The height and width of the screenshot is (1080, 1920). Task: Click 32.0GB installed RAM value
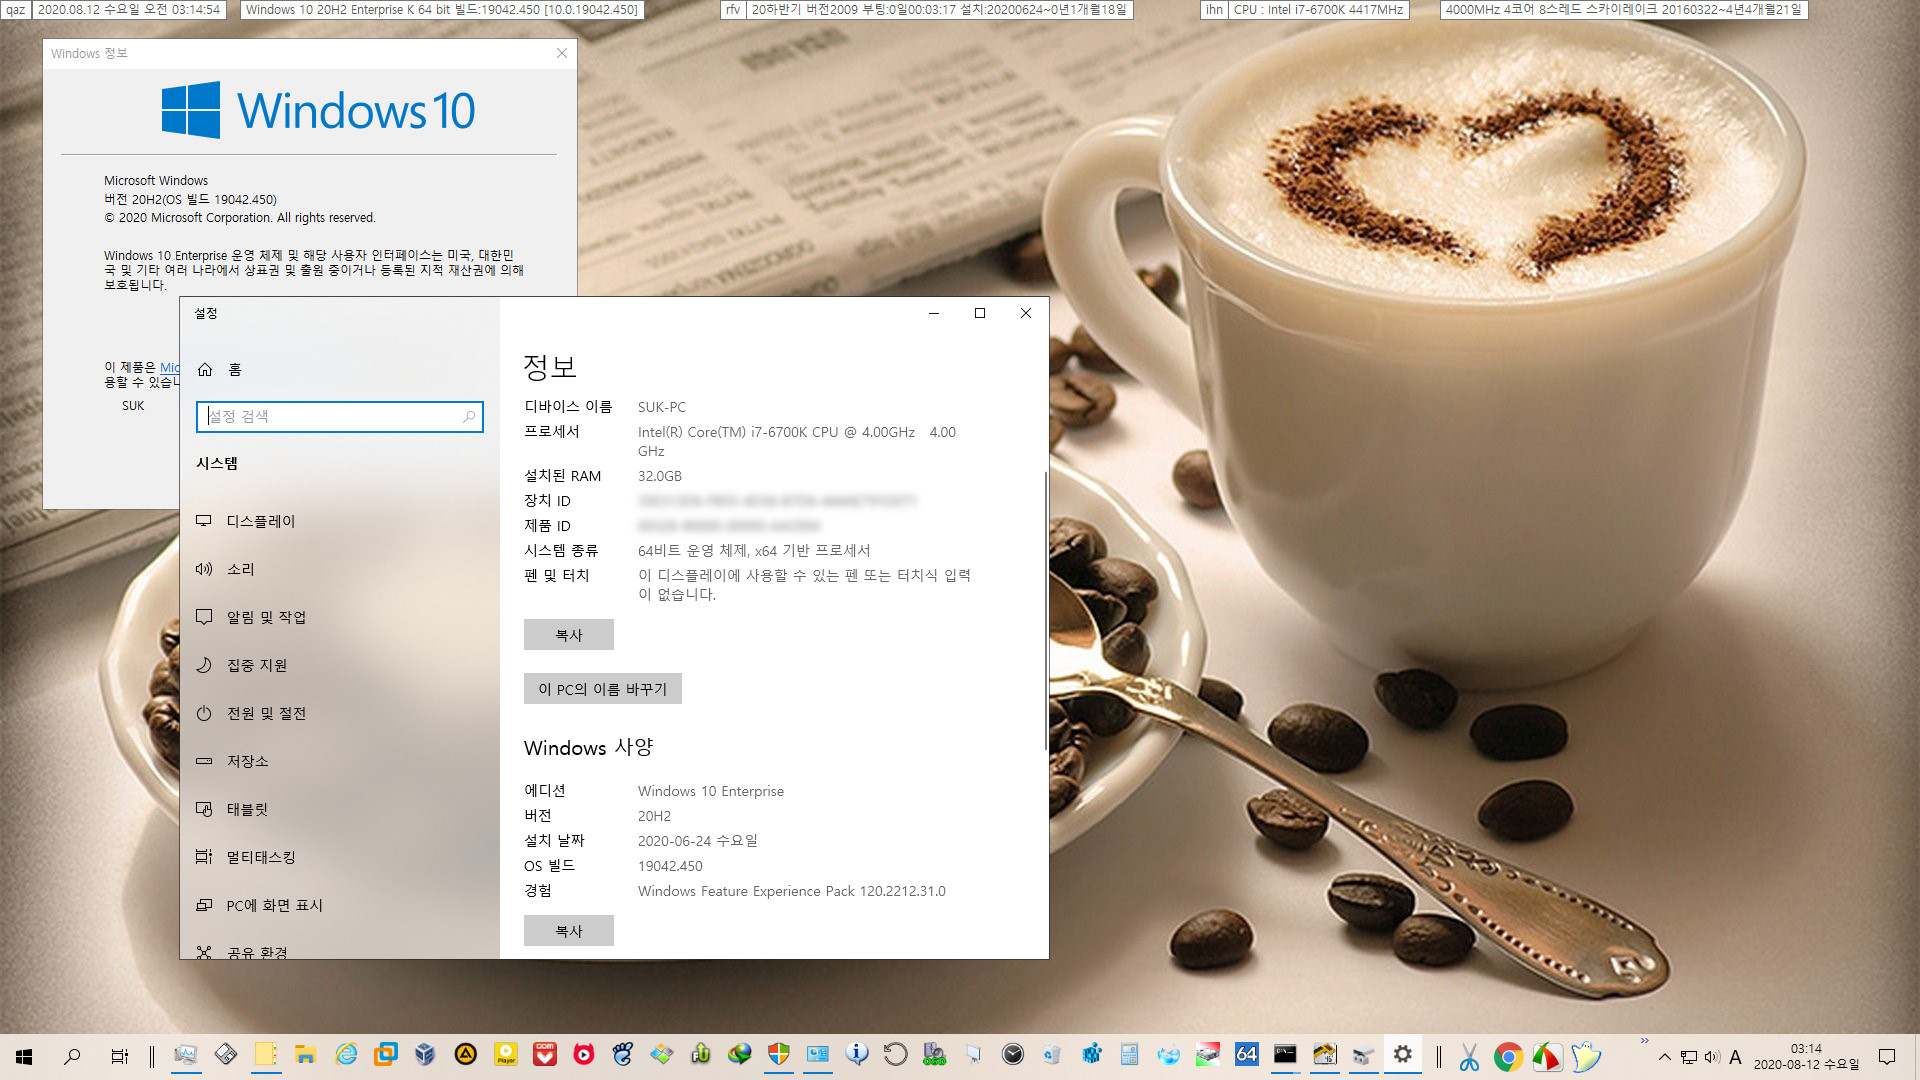point(660,477)
